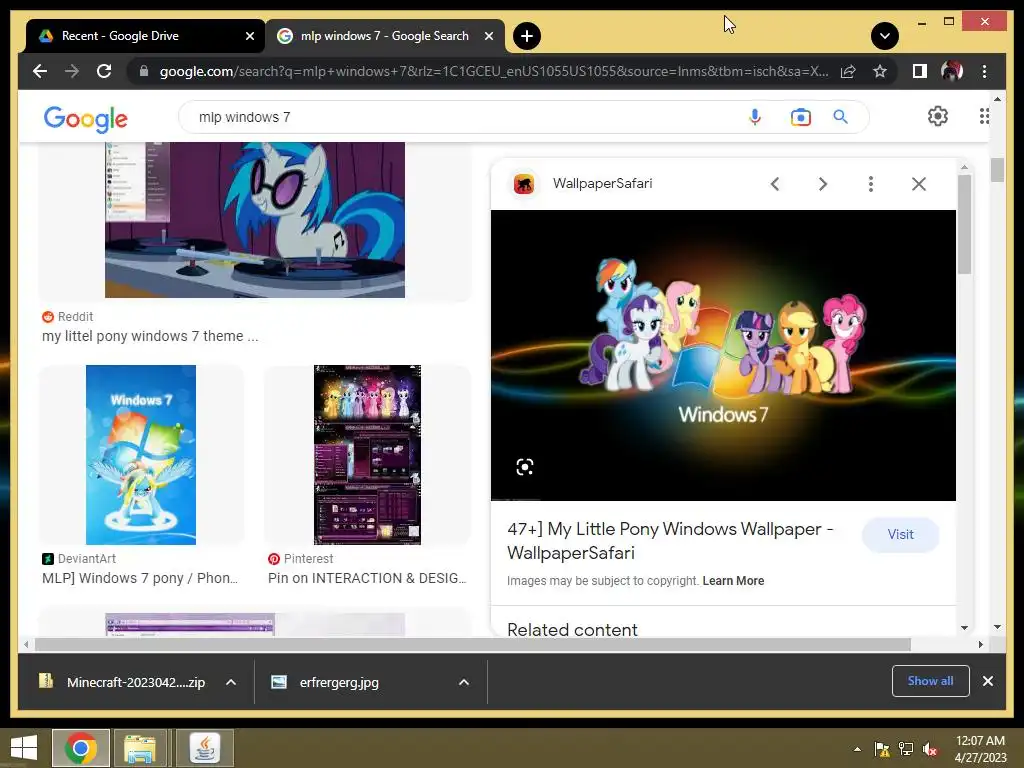Open the DeviantArt Windows 7 pony thumbnail
This screenshot has width=1024, height=768.
click(x=141, y=455)
